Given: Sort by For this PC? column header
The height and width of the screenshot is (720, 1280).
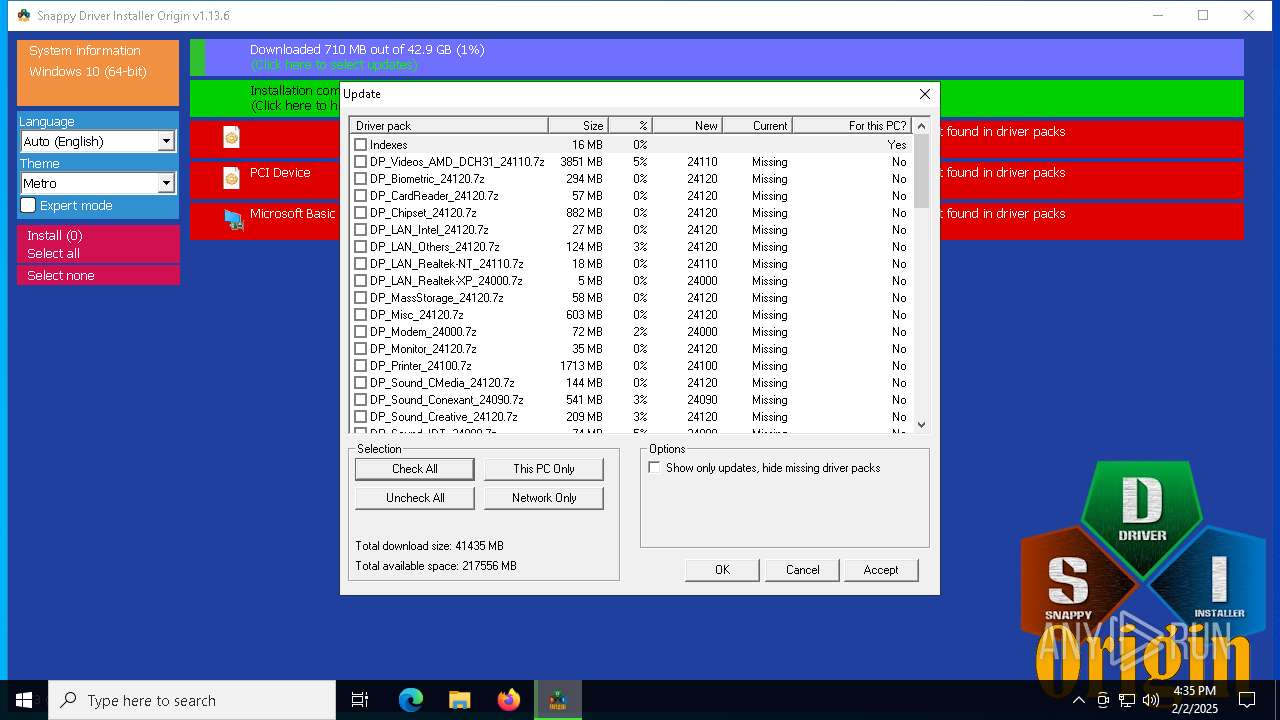Looking at the screenshot, I should [x=851, y=125].
